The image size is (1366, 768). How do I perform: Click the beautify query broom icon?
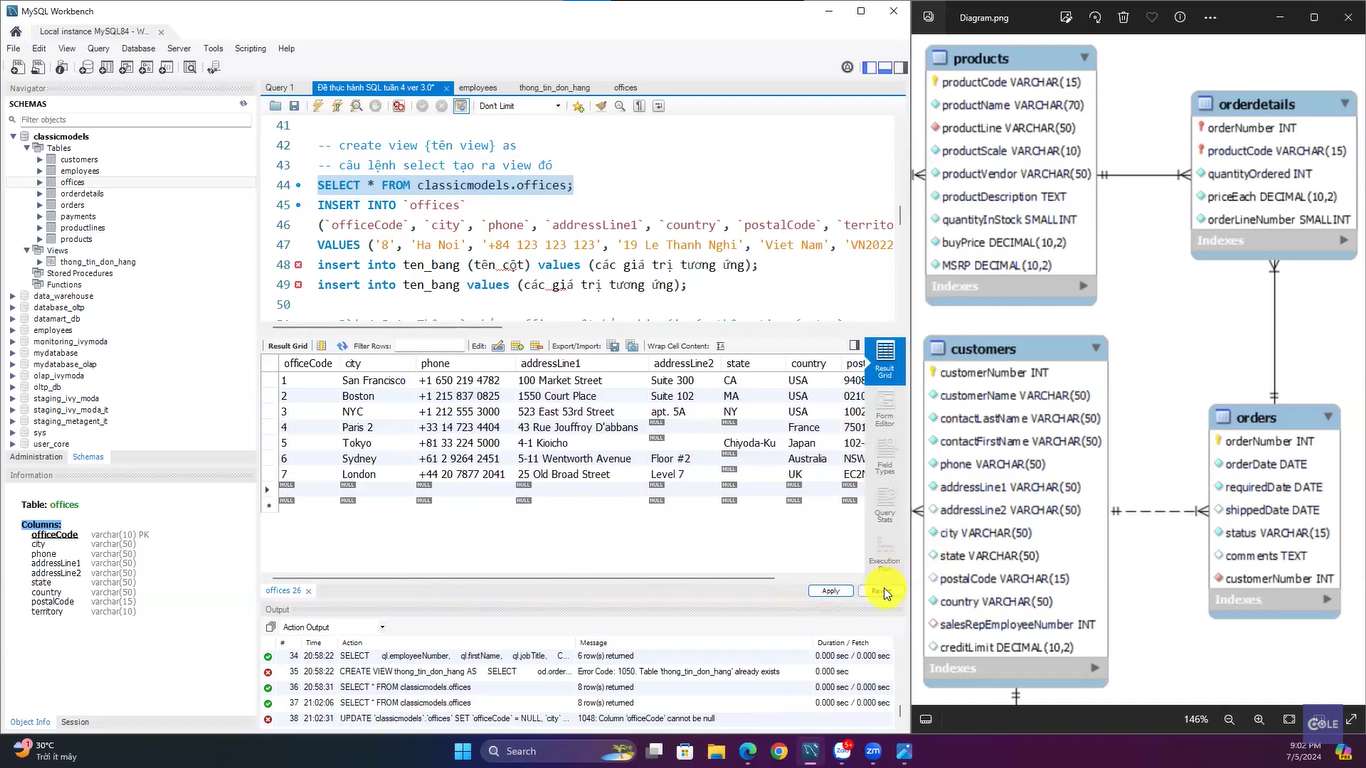point(601,106)
